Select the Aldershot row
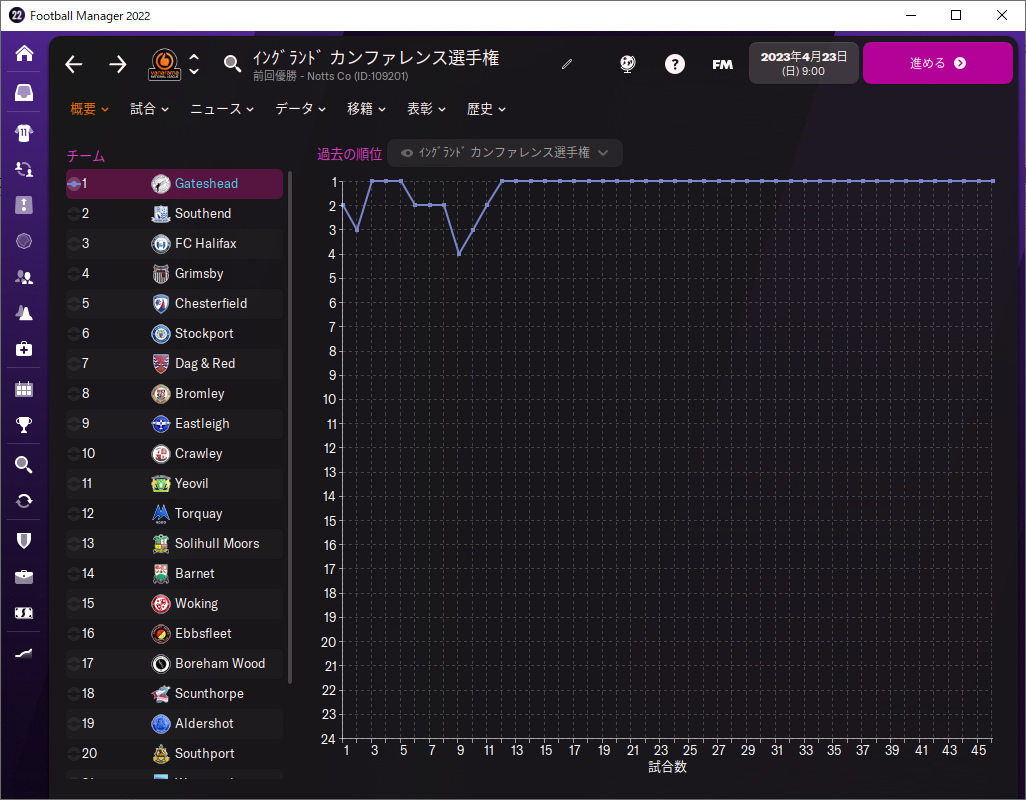Viewport: 1026px width, 800px height. tap(174, 724)
